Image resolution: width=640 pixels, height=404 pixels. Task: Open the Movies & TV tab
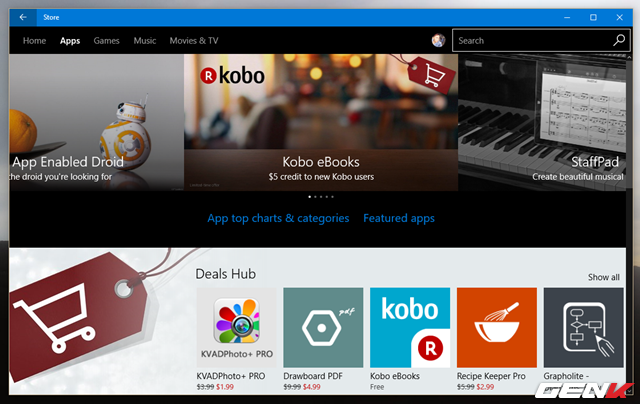(194, 40)
